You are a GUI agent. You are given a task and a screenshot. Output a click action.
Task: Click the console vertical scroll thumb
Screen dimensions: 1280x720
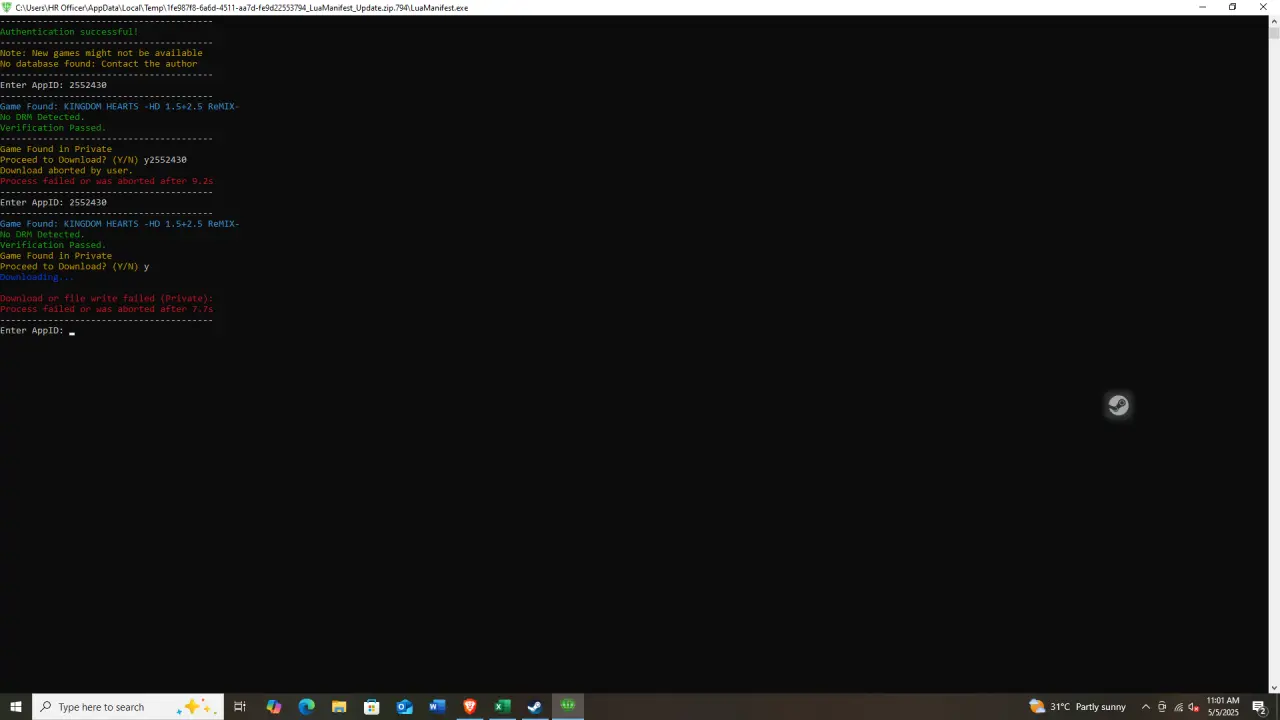1274,32
